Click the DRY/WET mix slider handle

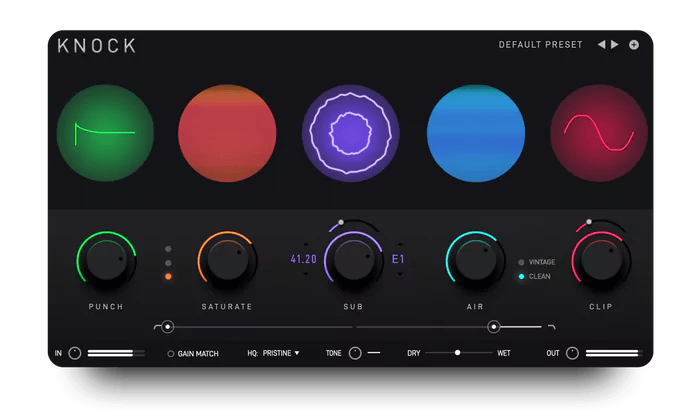(x=458, y=353)
